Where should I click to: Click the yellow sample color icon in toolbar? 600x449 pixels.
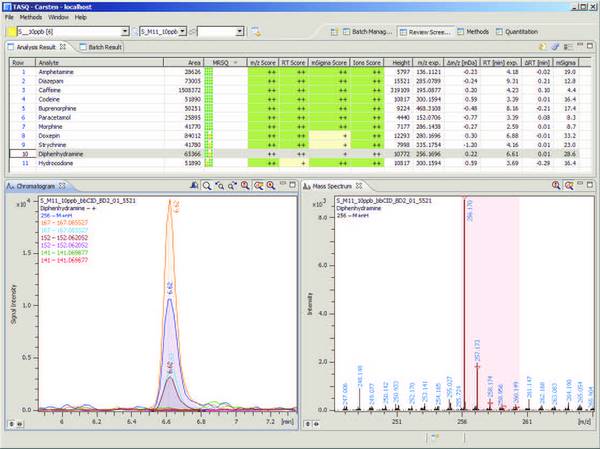[12, 32]
